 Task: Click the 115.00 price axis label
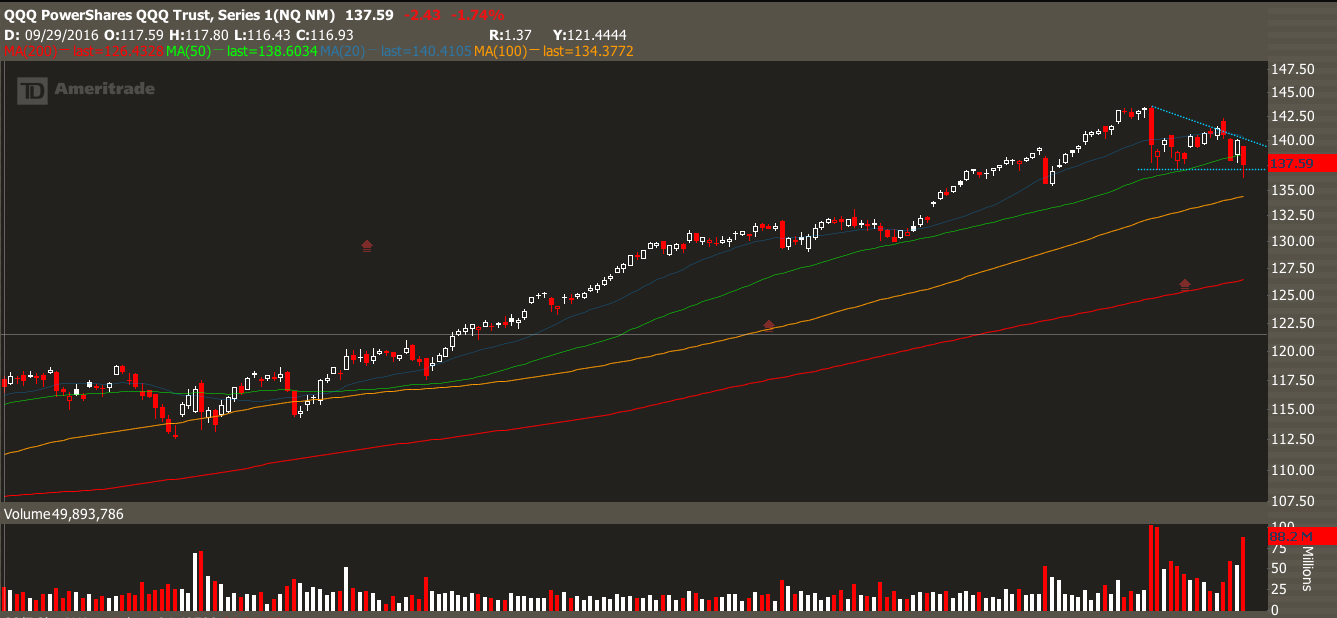point(1293,409)
